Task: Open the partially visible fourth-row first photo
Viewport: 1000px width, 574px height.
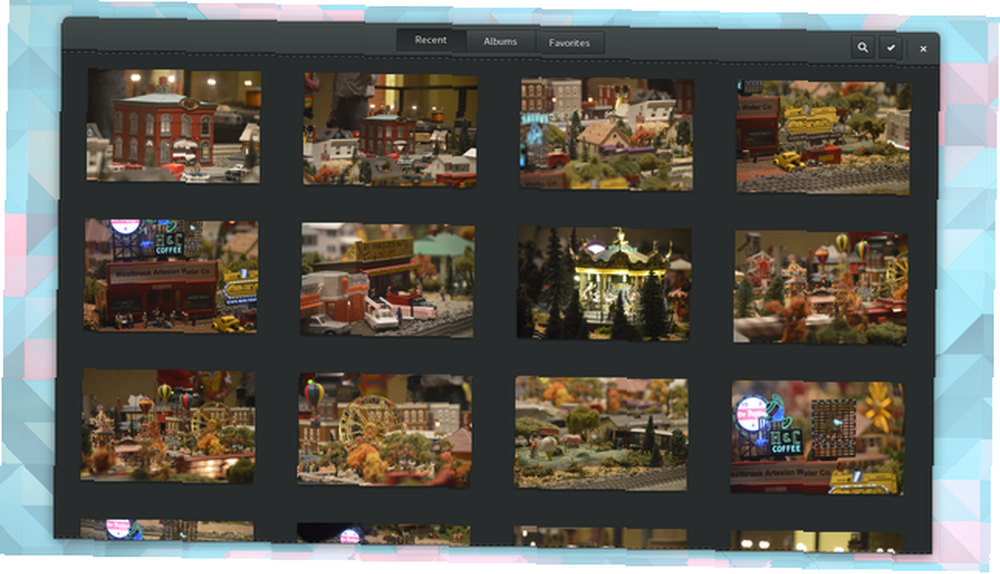Action: (x=167, y=529)
